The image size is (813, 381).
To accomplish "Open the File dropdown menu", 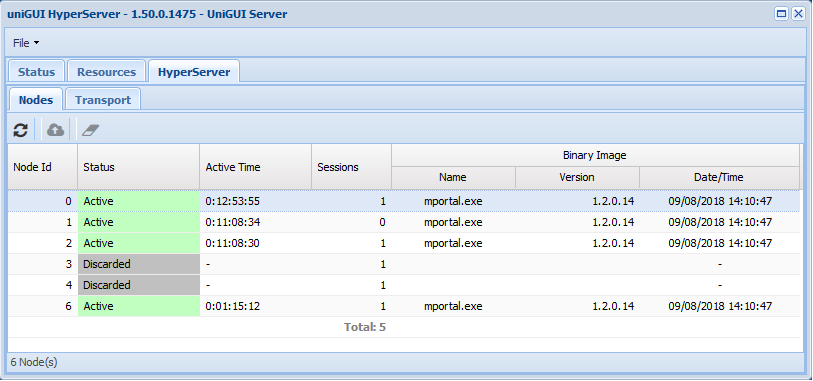I will coord(26,43).
